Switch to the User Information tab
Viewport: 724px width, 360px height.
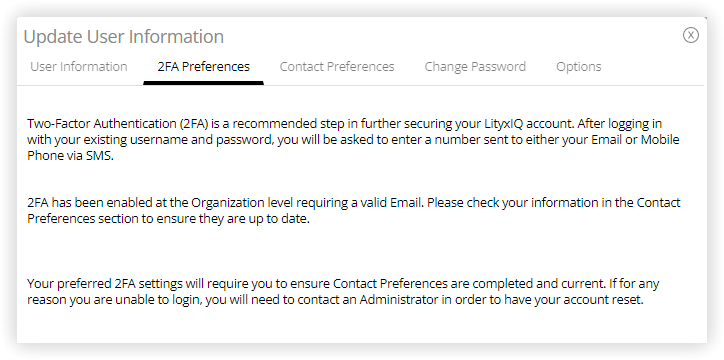click(x=78, y=66)
